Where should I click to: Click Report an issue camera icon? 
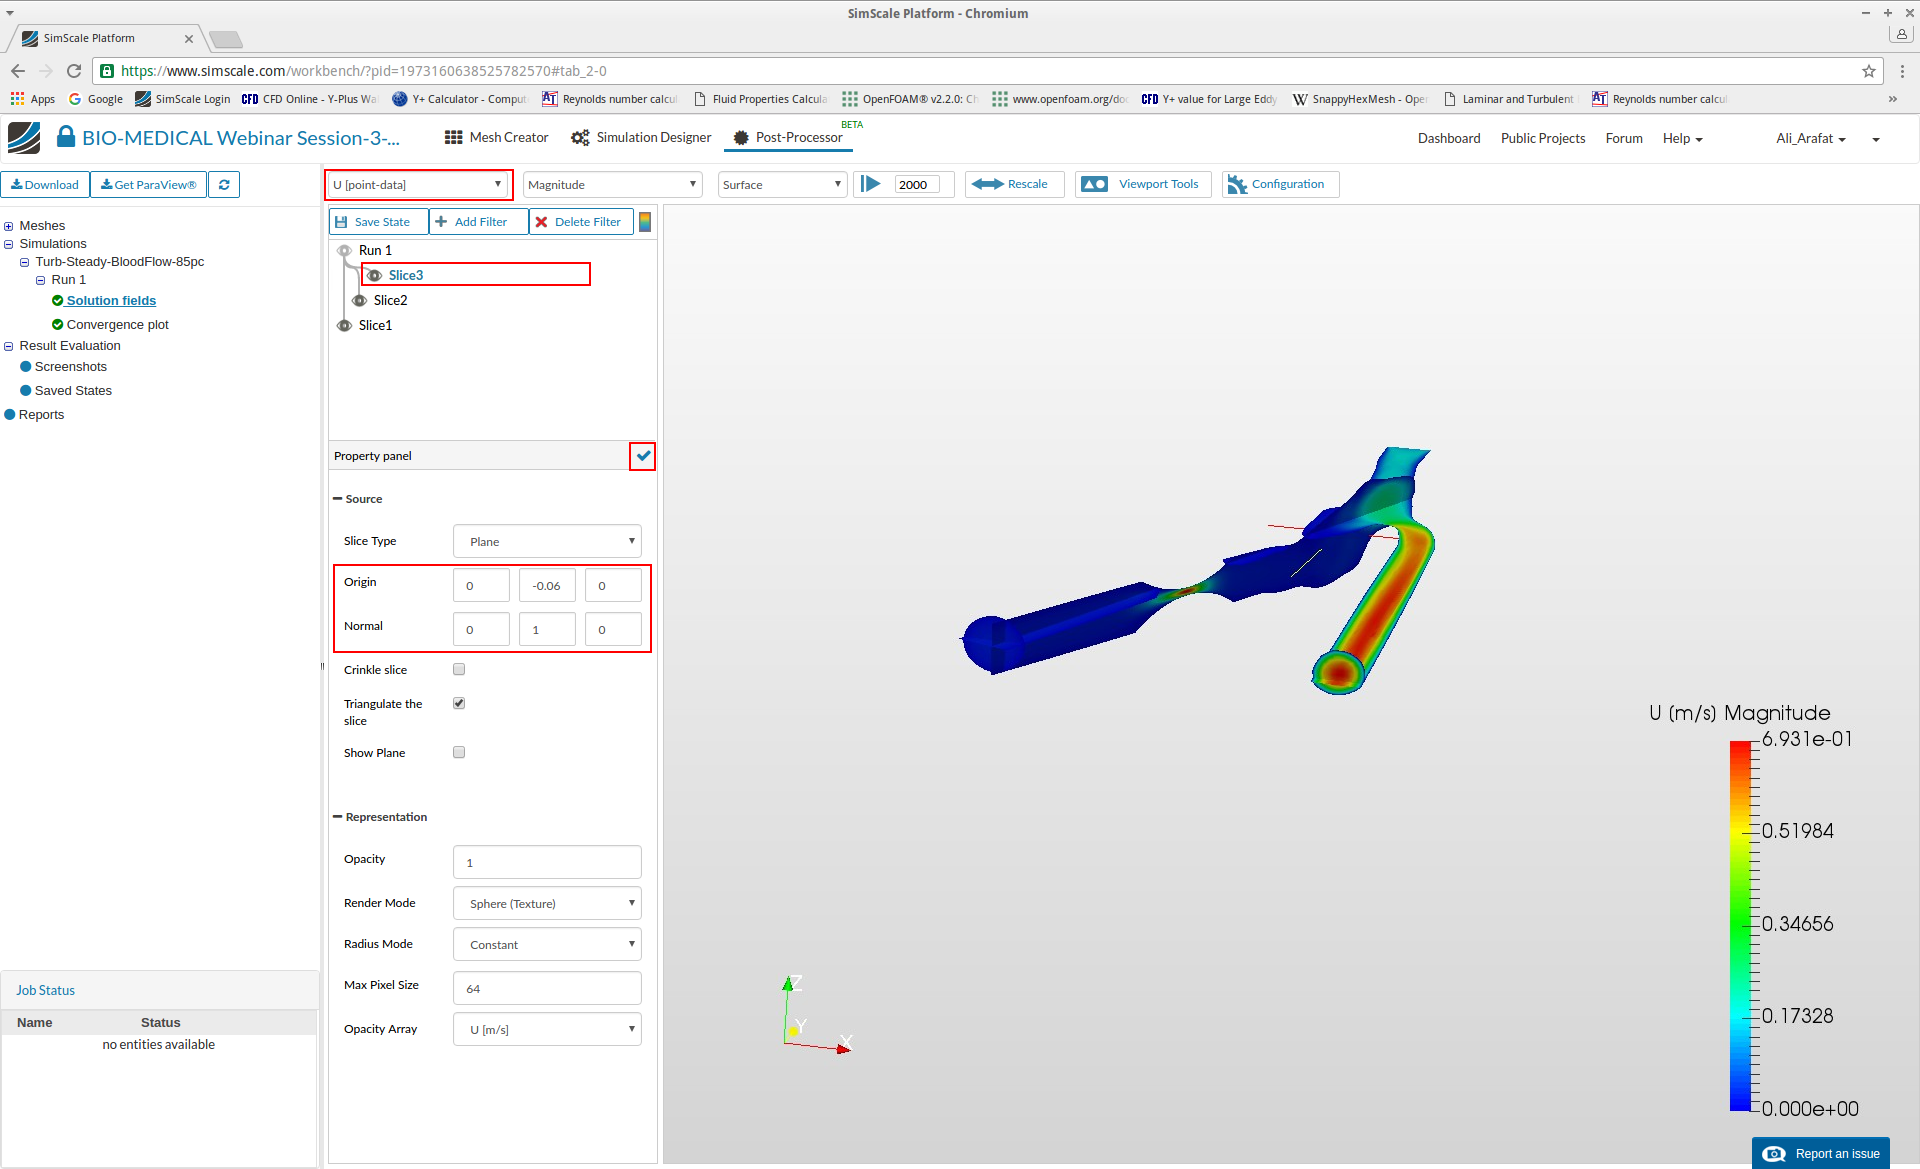point(1774,1153)
